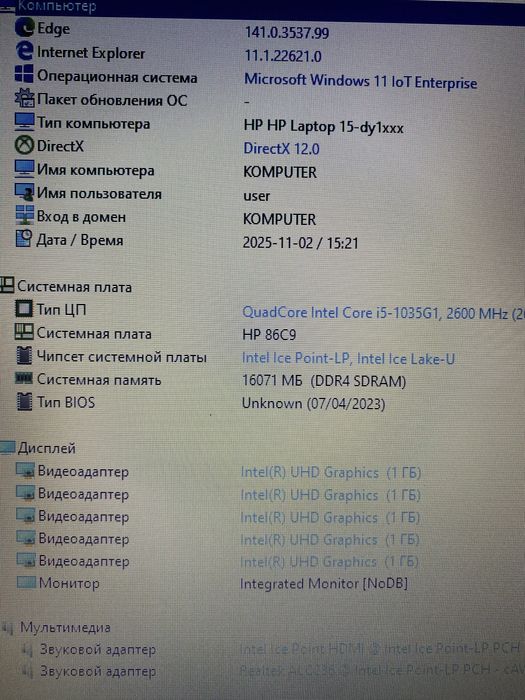This screenshot has width=525, height=700.
Task: Click the CPU chip icon beside Тип ЦП
Action: point(24,308)
